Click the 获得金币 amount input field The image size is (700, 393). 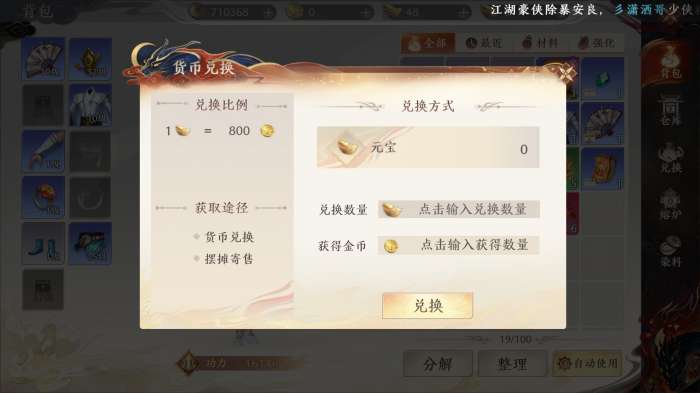pos(458,245)
